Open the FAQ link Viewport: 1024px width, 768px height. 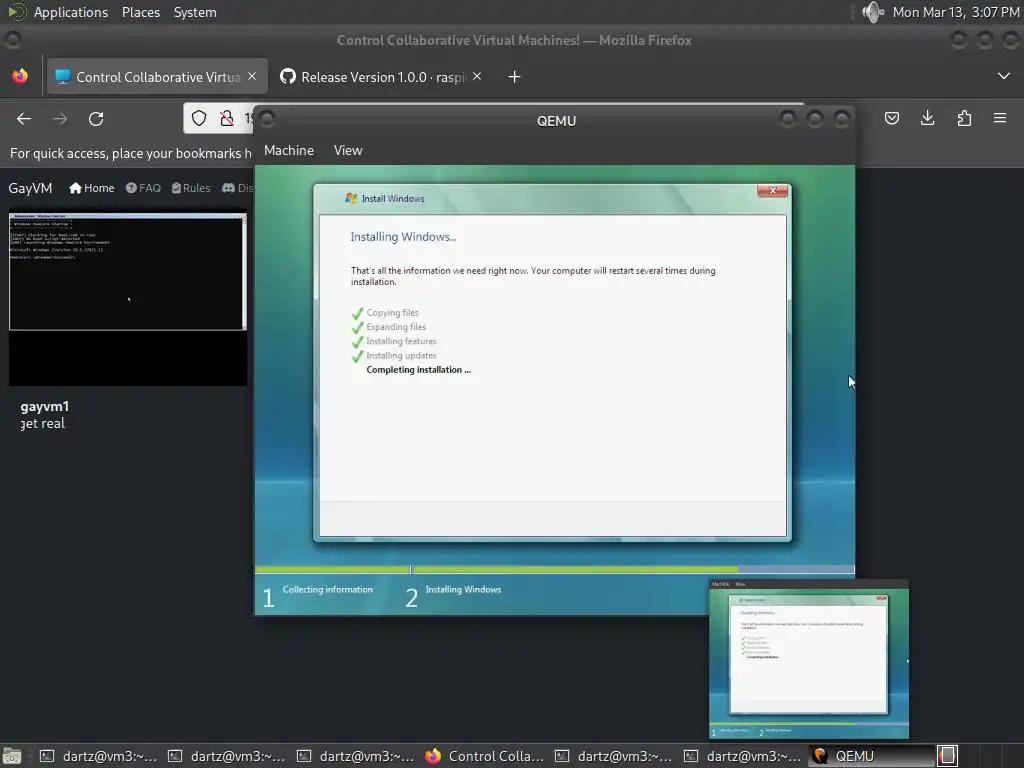pos(143,188)
